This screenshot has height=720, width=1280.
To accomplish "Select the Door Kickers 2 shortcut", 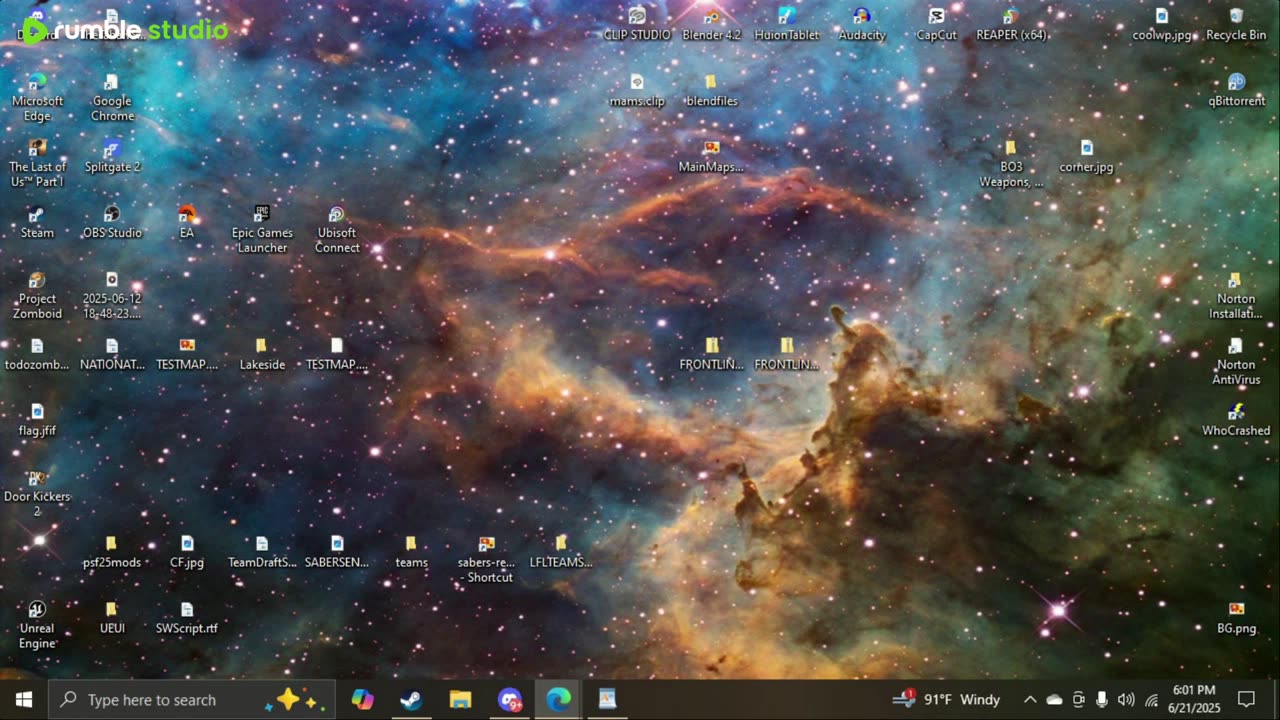I will 37,493.
